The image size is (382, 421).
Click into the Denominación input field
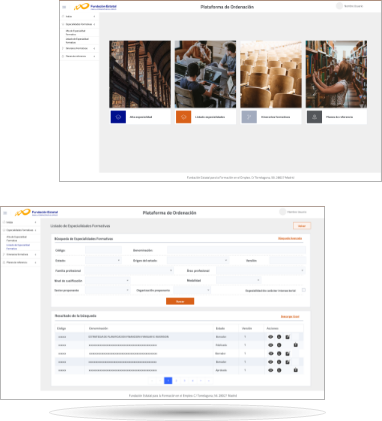pos(236,250)
